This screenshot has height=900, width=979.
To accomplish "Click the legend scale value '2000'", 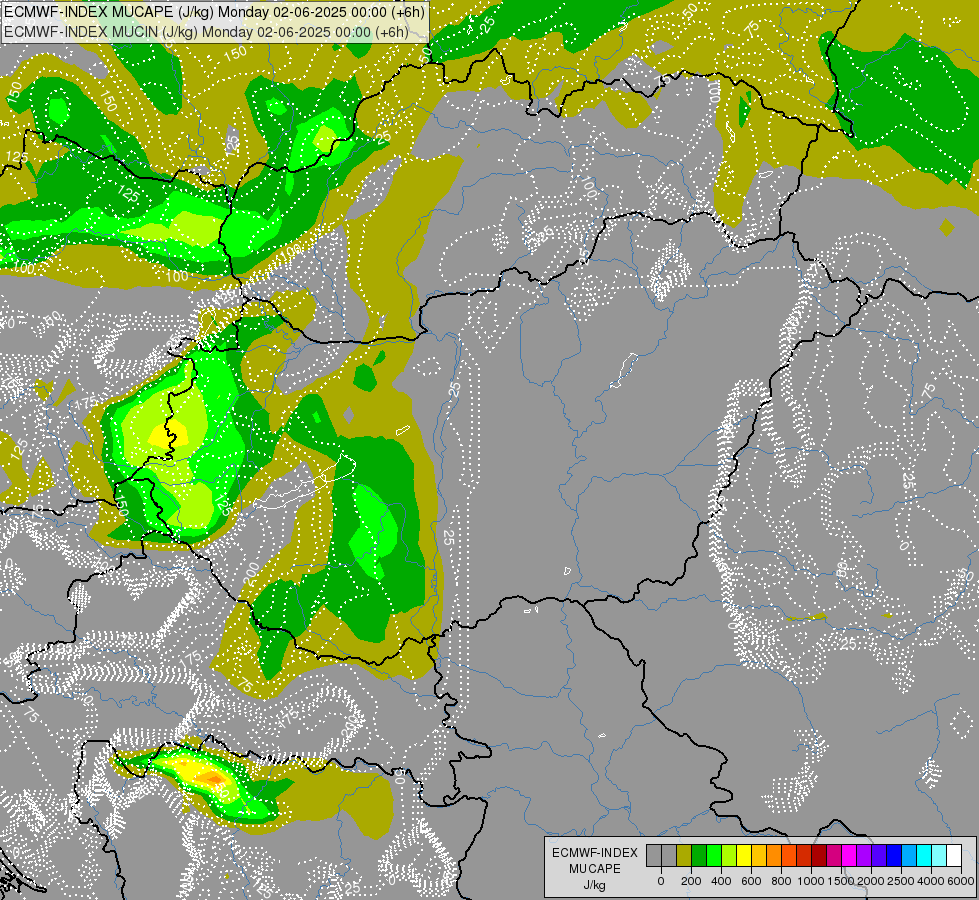I will coord(871,881).
